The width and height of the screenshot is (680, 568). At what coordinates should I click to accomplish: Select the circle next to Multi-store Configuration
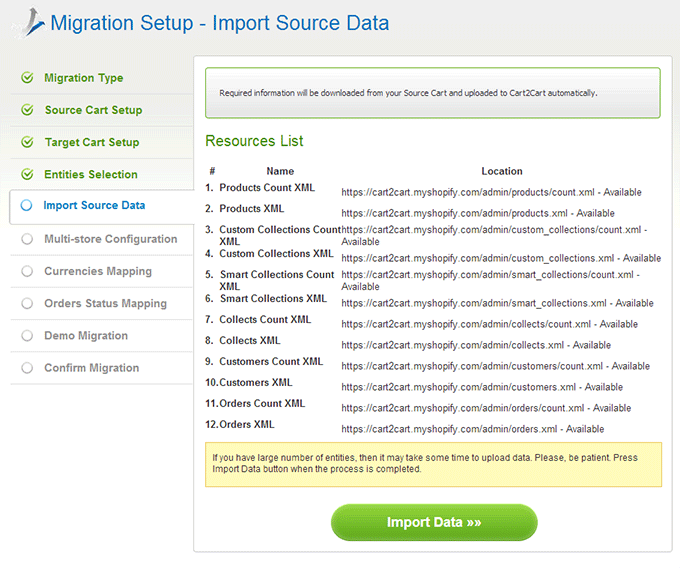coord(27,239)
